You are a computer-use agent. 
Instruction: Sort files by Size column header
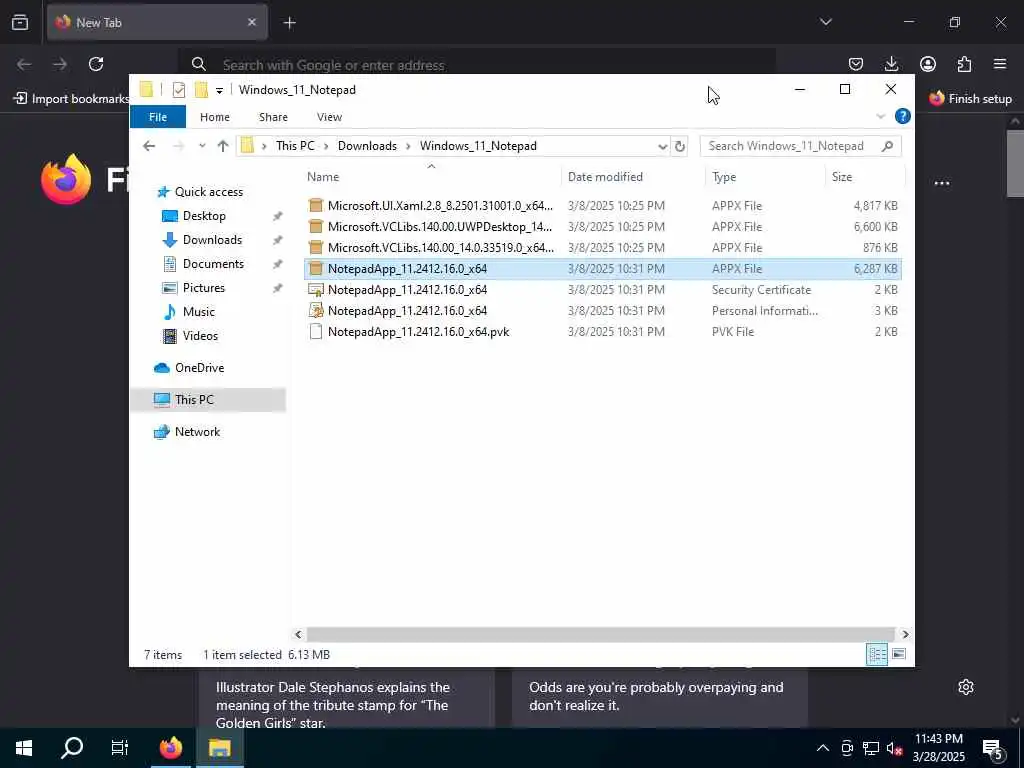[x=865, y=177]
